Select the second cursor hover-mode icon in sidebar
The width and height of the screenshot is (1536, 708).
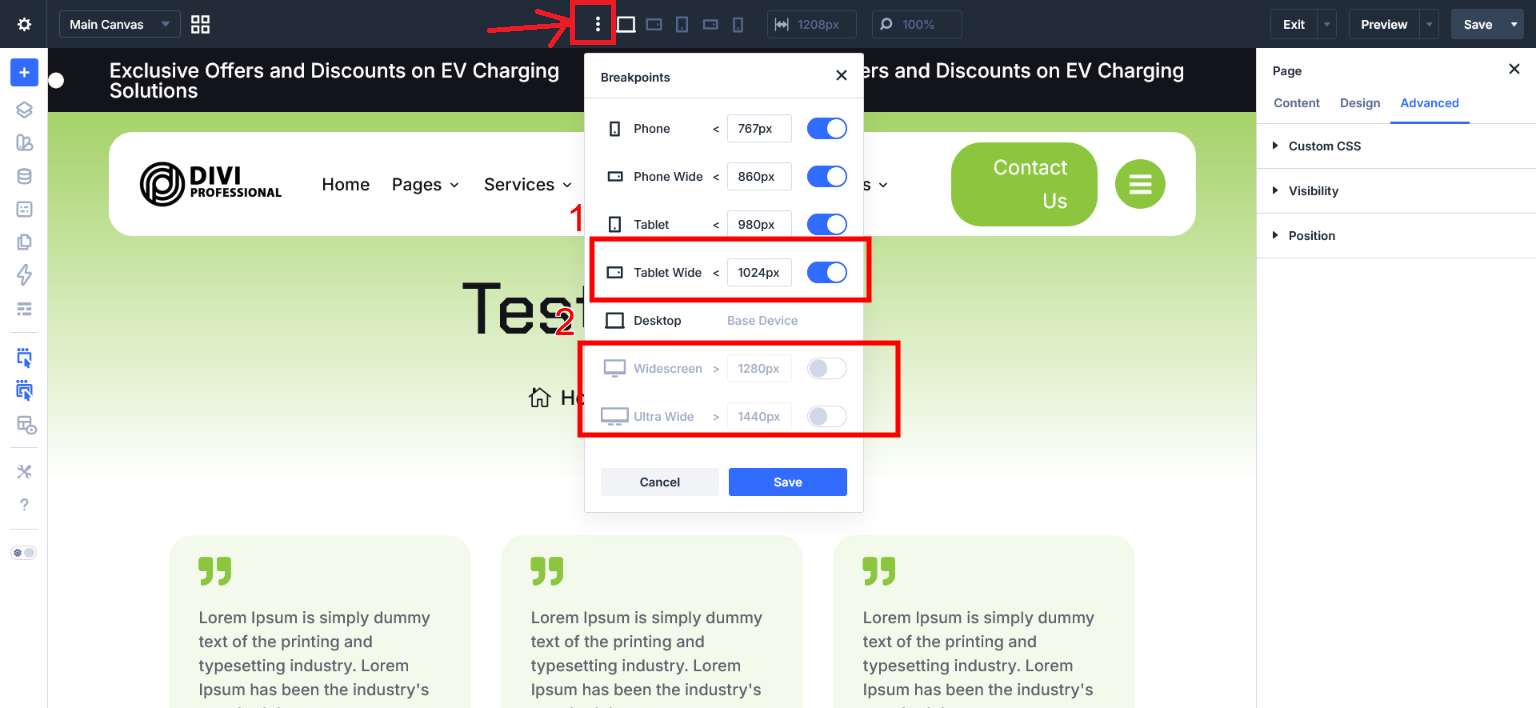point(24,391)
